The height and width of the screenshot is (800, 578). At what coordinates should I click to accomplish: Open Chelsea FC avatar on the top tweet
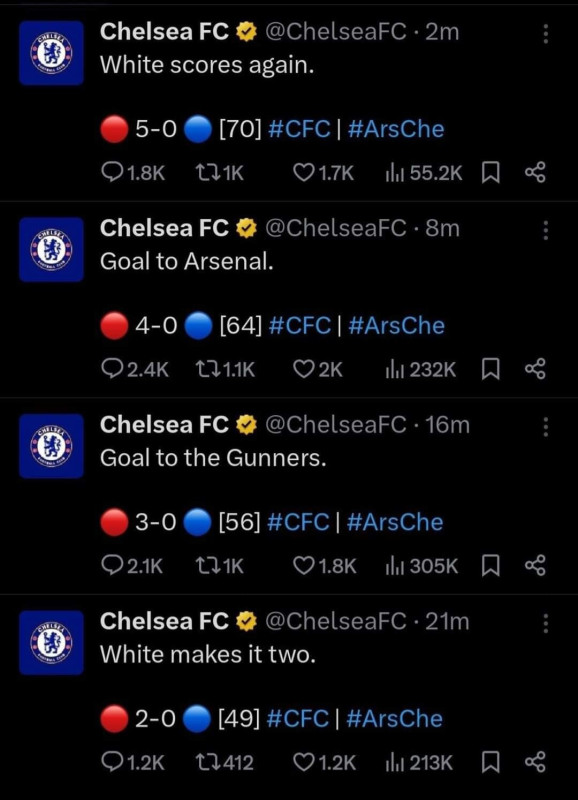51,53
